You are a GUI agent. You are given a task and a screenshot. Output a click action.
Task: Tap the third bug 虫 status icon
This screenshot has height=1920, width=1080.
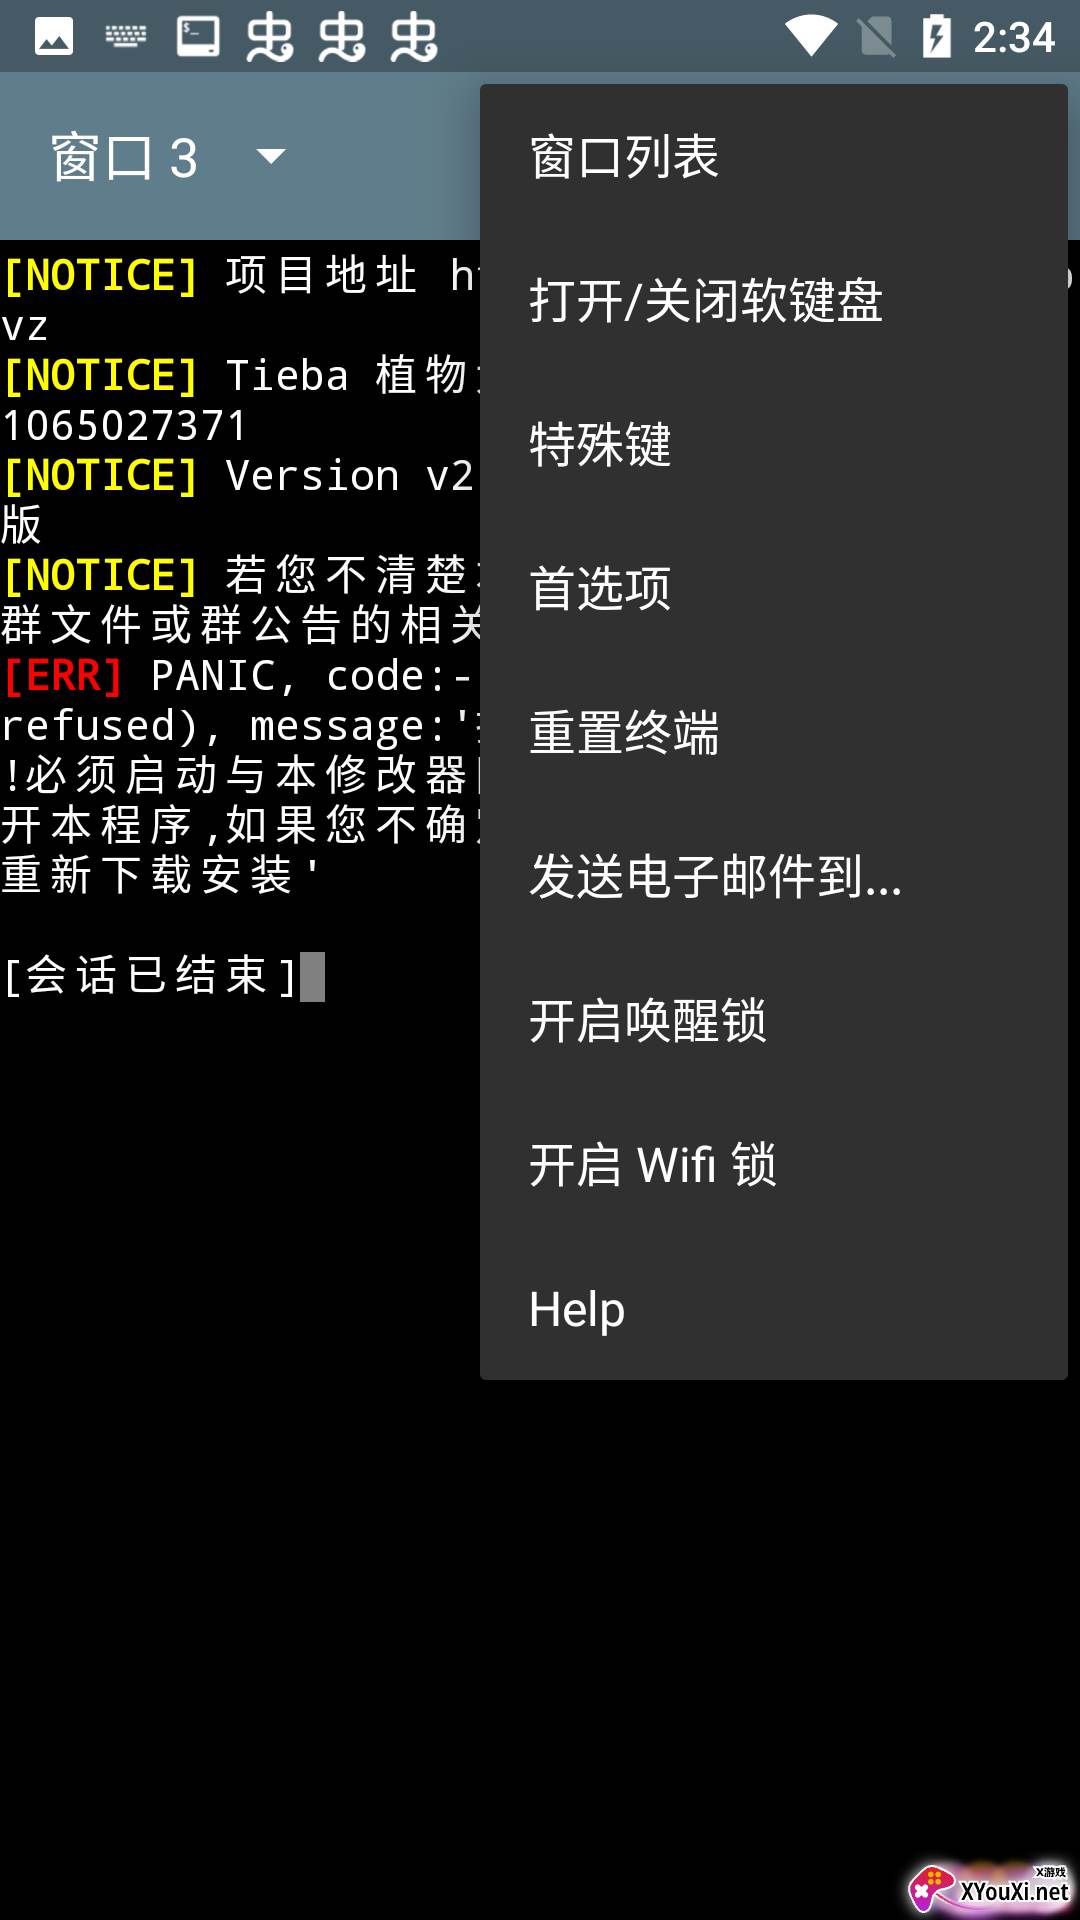point(414,38)
